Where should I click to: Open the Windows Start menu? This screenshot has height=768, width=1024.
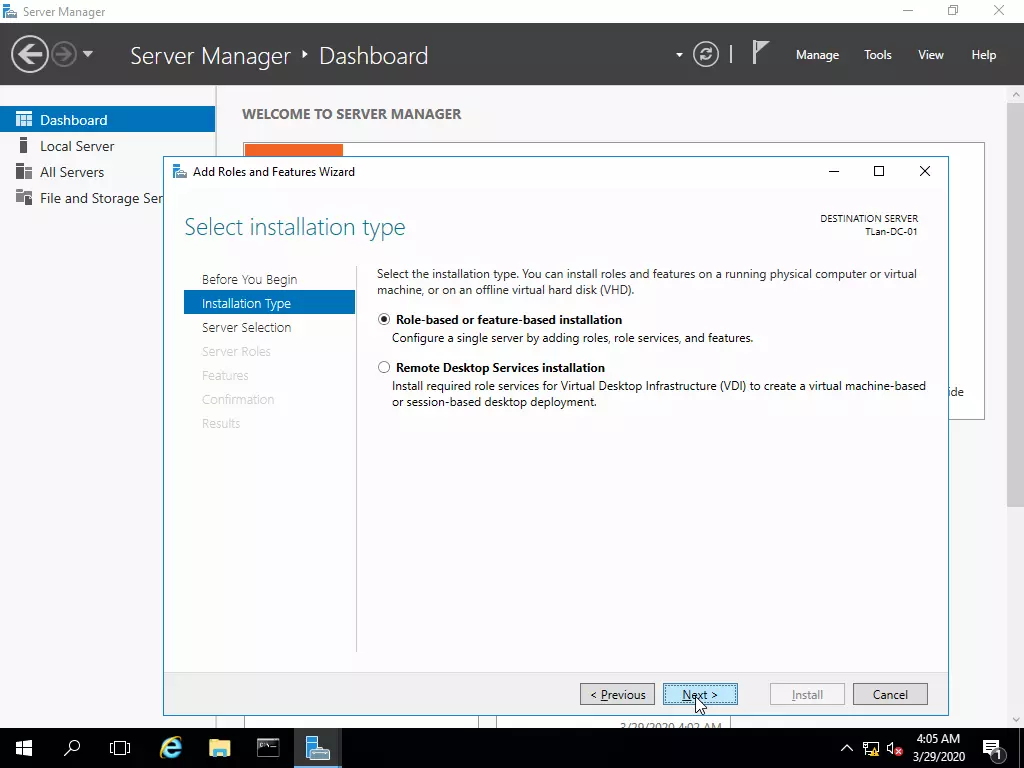click(x=24, y=748)
